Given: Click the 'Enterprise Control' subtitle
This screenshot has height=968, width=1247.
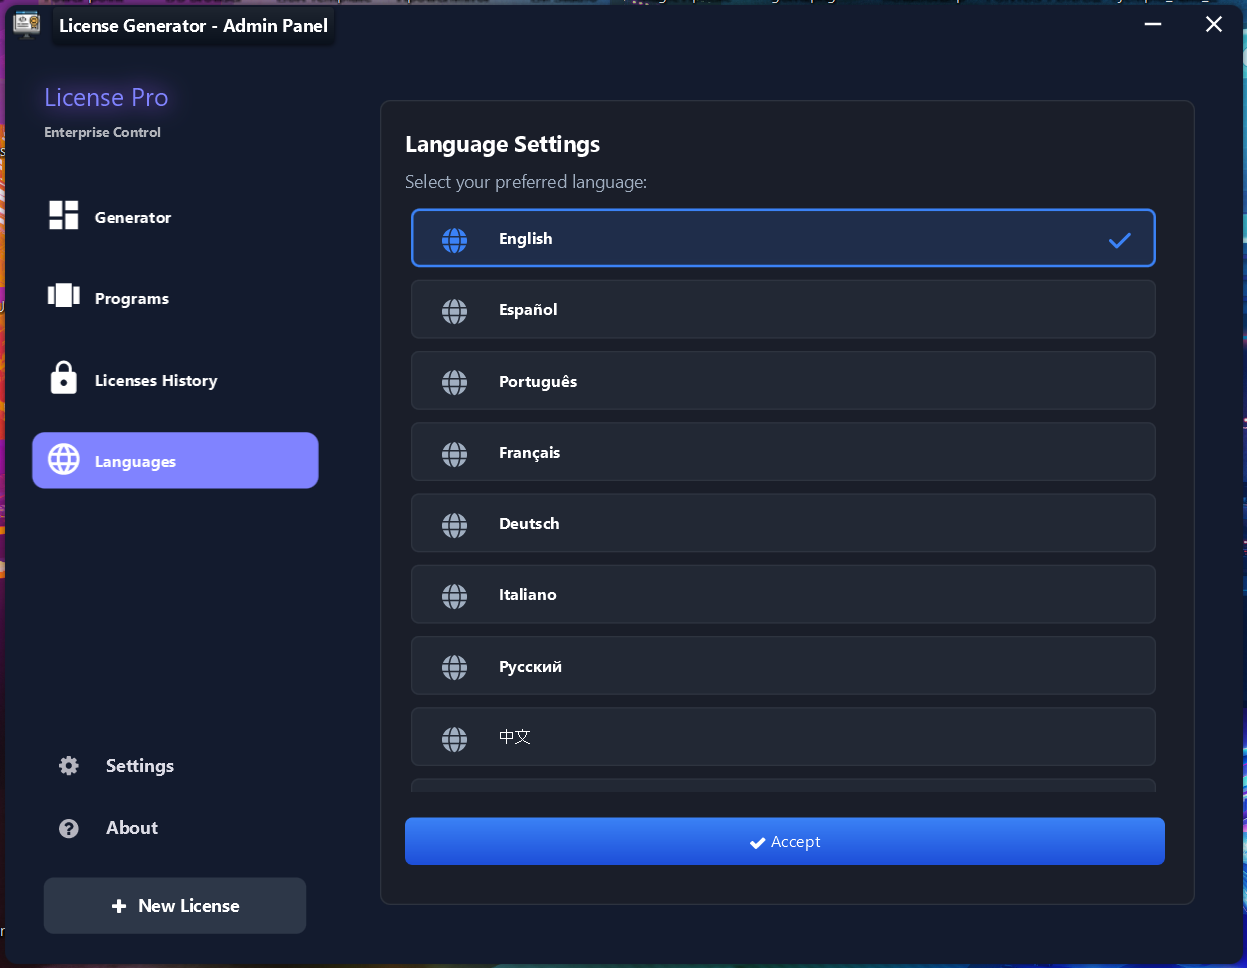Looking at the screenshot, I should 102,132.
